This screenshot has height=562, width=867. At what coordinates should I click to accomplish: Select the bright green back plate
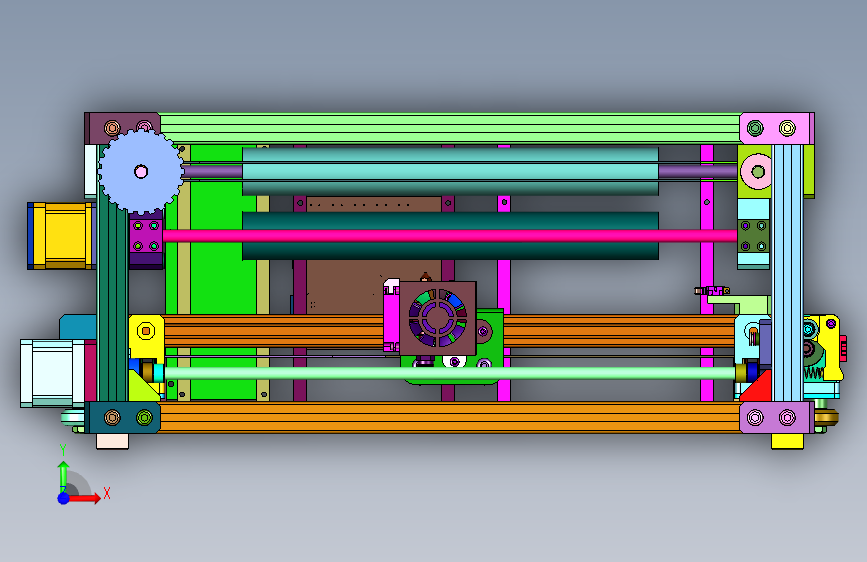point(223,277)
